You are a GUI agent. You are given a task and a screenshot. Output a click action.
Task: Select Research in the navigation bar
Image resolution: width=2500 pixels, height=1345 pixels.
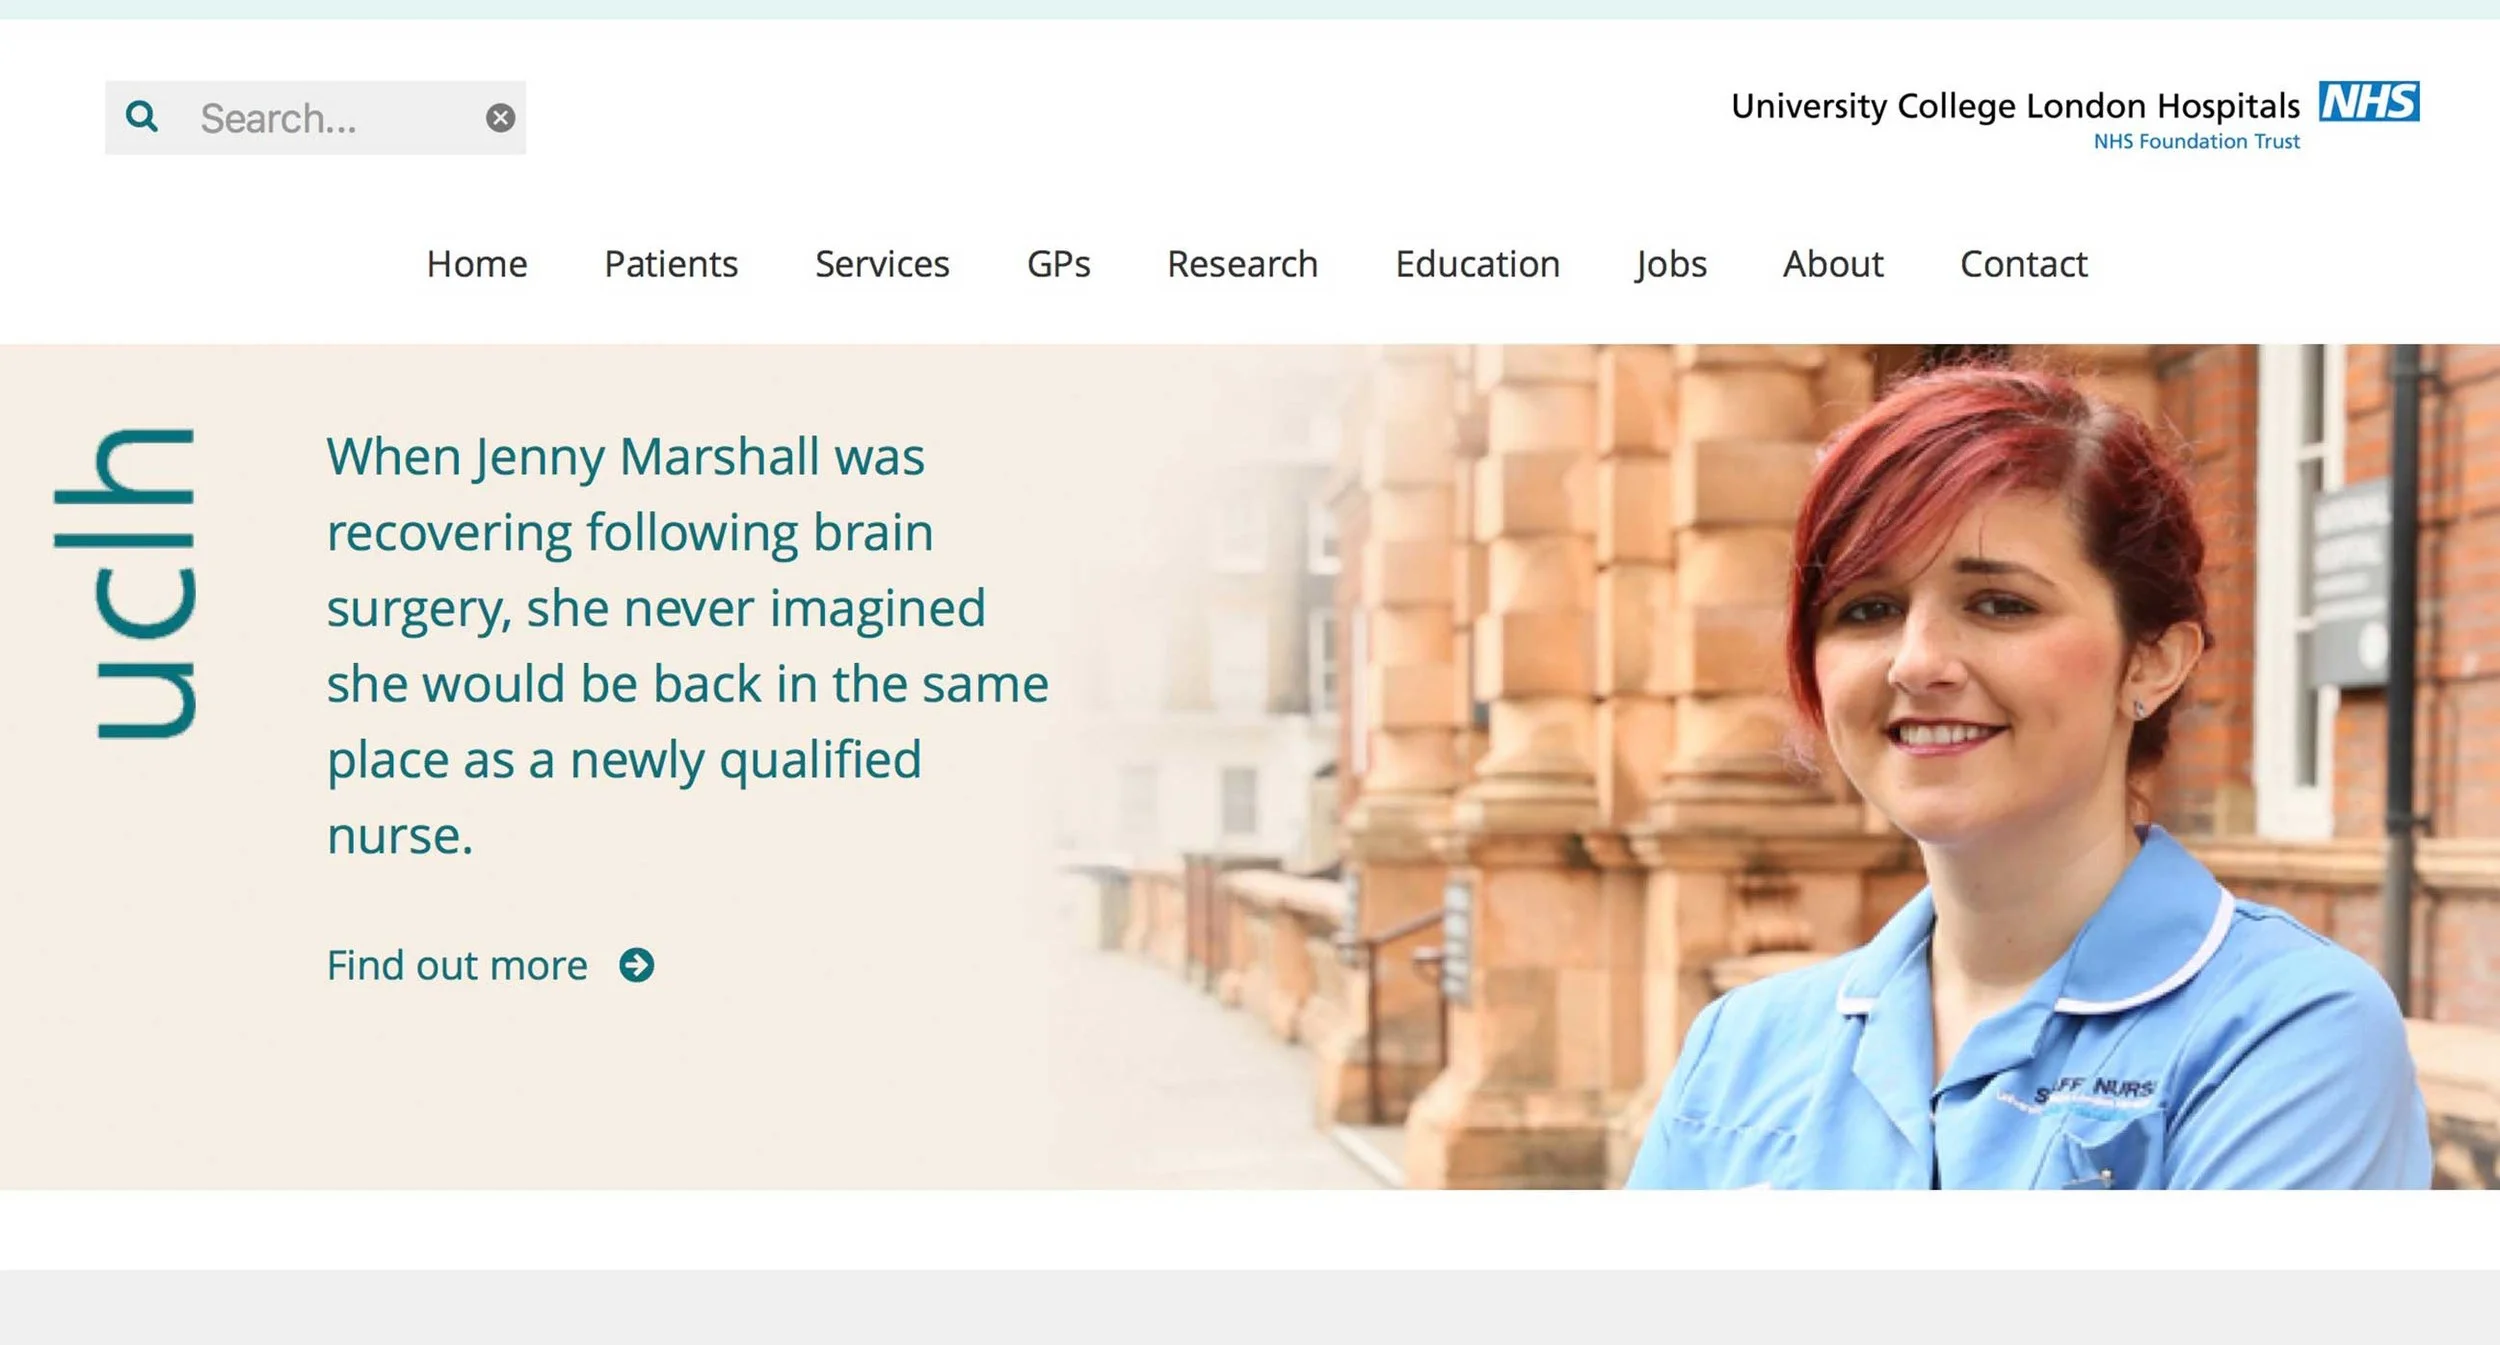pyautogui.click(x=1242, y=264)
